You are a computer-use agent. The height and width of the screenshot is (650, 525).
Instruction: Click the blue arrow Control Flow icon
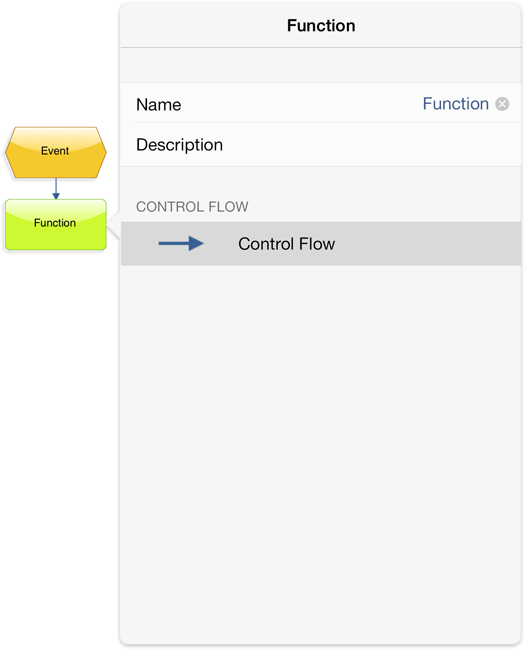pos(181,243)
